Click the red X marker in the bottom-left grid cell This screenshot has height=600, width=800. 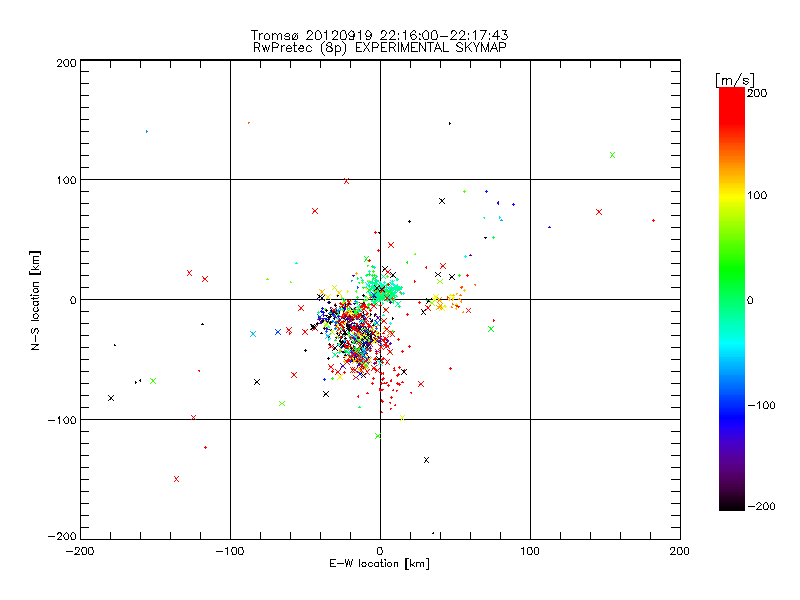[177, 479]
